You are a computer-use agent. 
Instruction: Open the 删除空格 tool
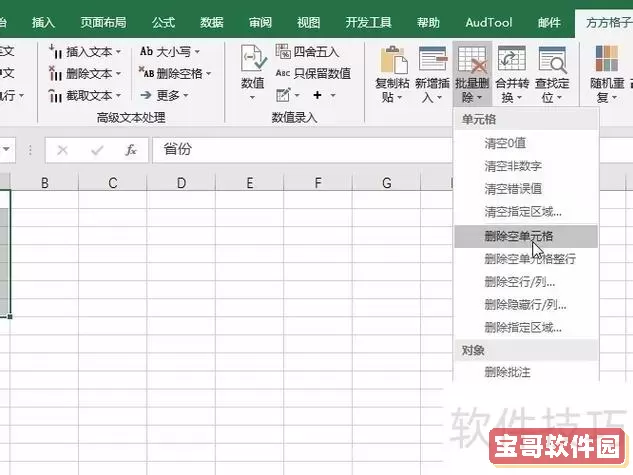click(x=175, y=73)
